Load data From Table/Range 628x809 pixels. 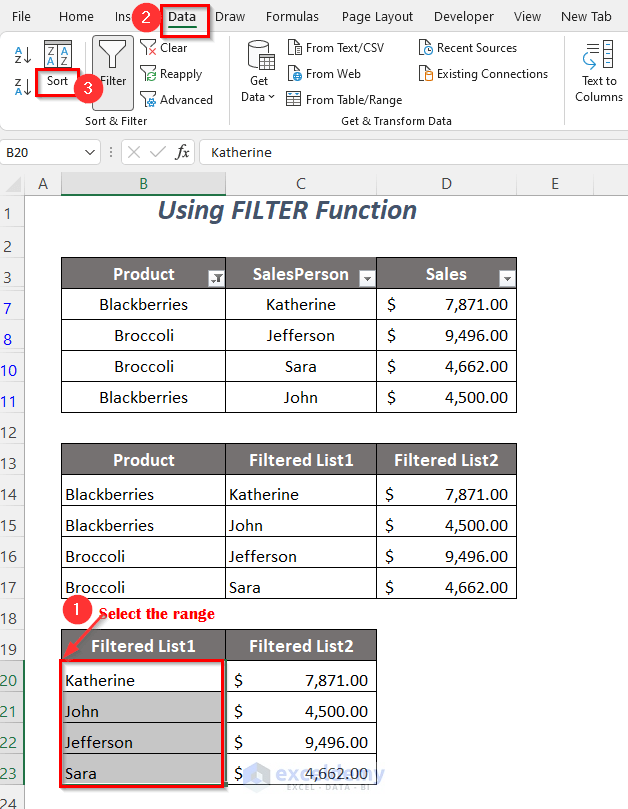click(344, 100)
